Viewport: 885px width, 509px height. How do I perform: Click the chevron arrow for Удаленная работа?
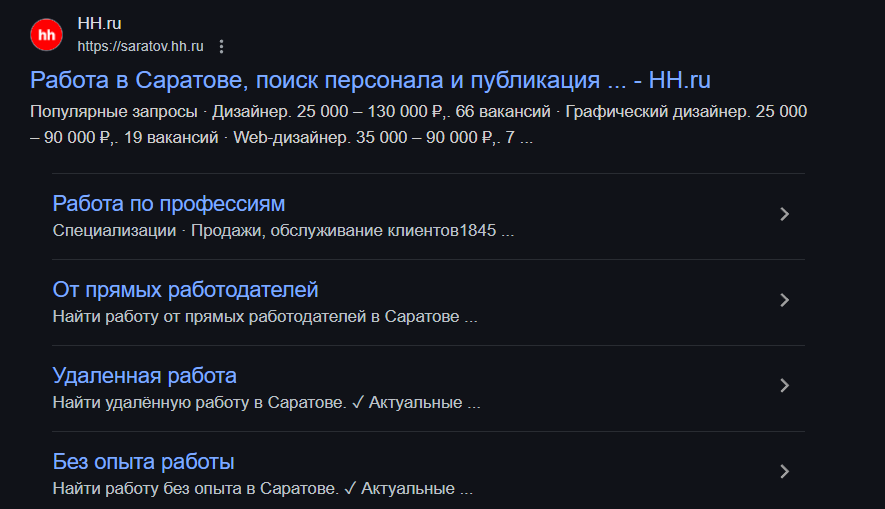click(x=784, y=385)
